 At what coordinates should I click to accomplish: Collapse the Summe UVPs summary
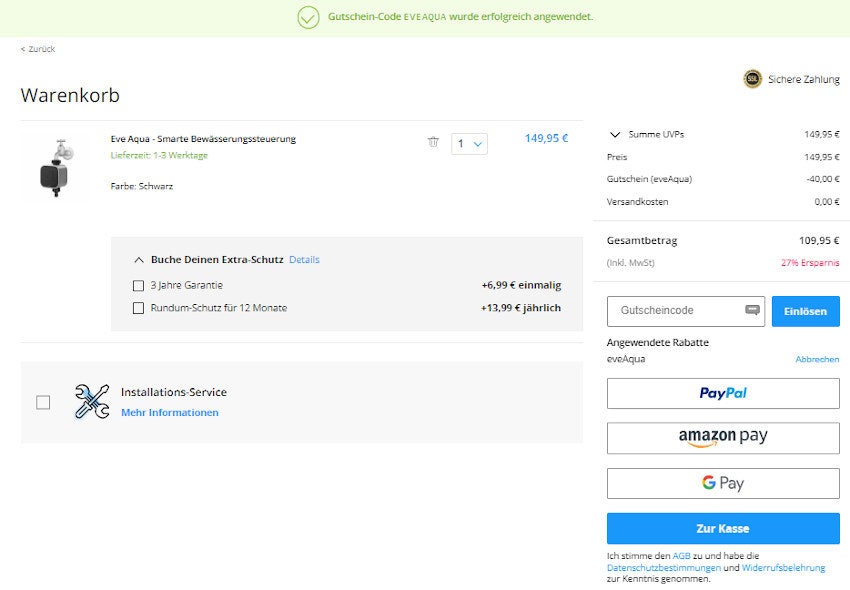[614, 134]
